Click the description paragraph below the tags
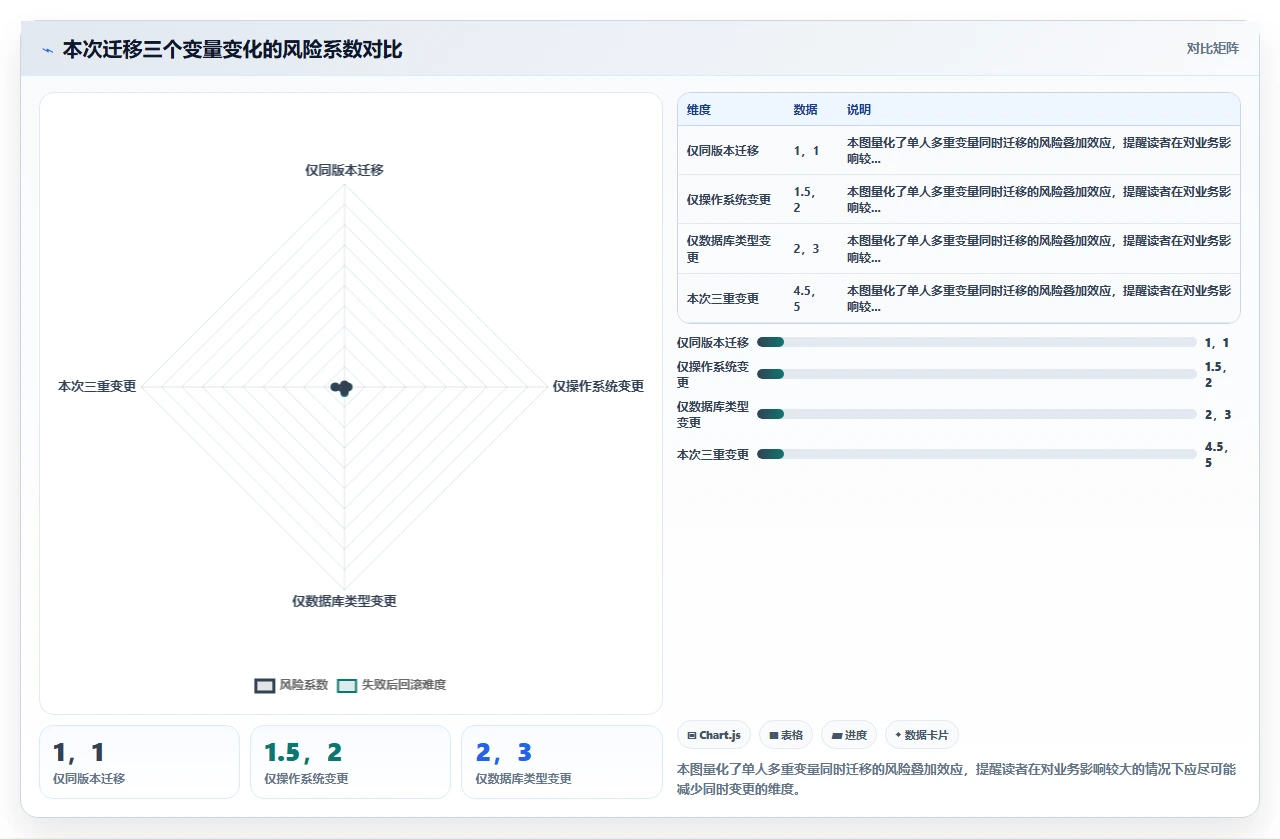This screenshot has width=1280, height=839. click(x=957, y=779)
